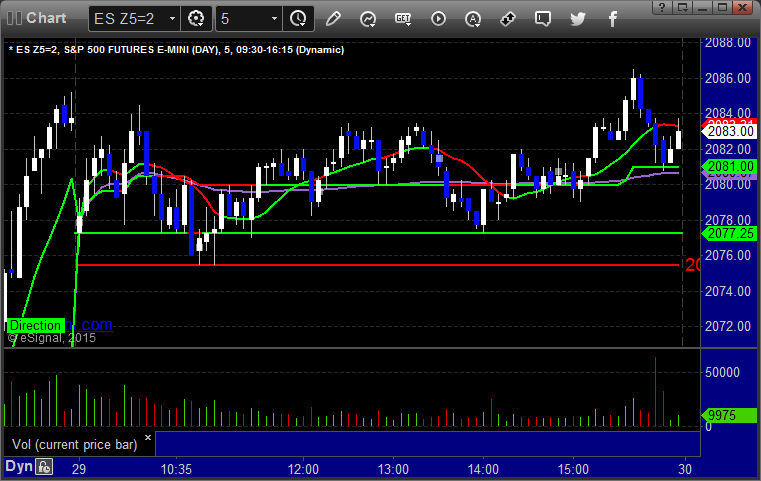Viewport: 761px width, 481px height.
Task: Click the Chart window grip handle
Action: point(15,18)
